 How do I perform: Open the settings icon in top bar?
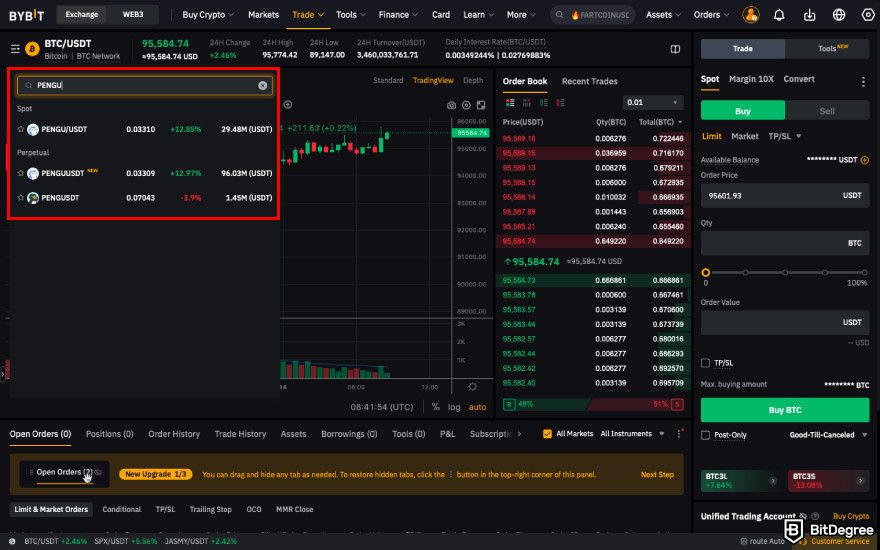[x=868, y=15]
